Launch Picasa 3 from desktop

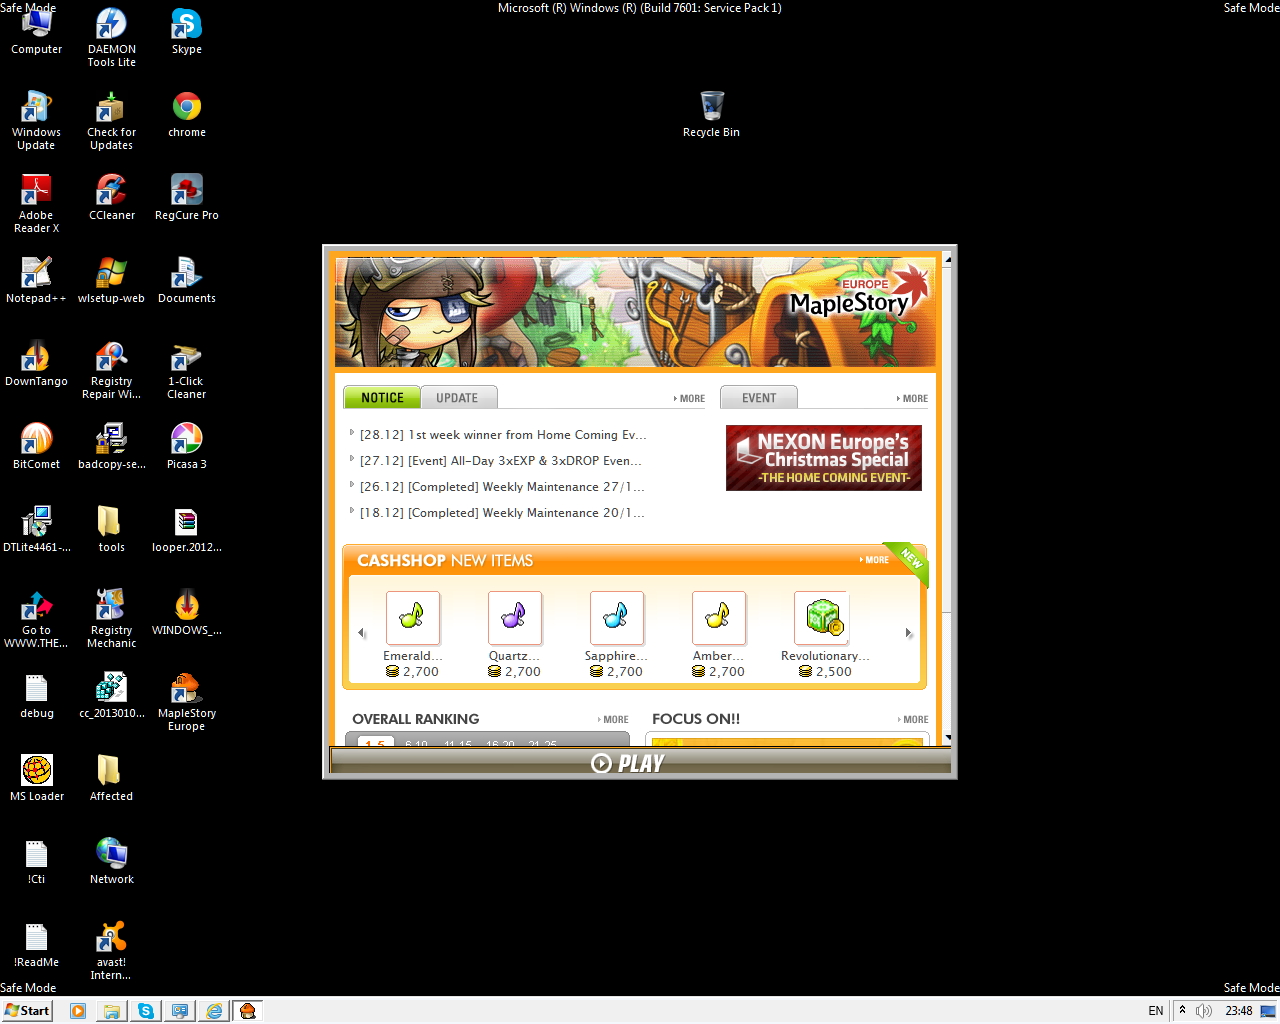coord(186,447)
